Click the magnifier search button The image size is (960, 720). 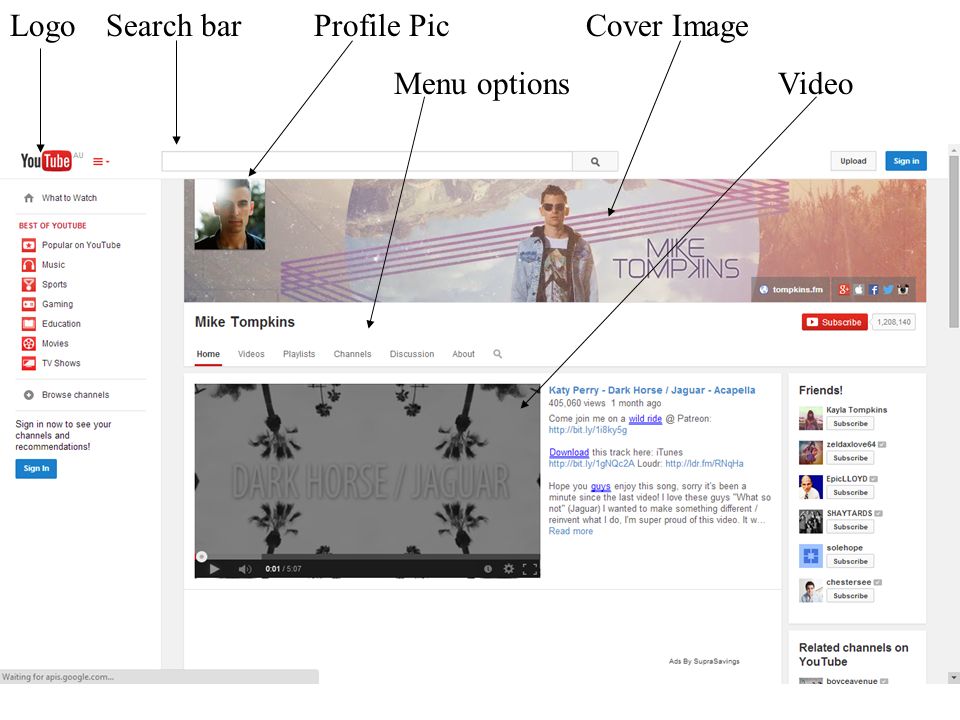click(x=595, y=162)
